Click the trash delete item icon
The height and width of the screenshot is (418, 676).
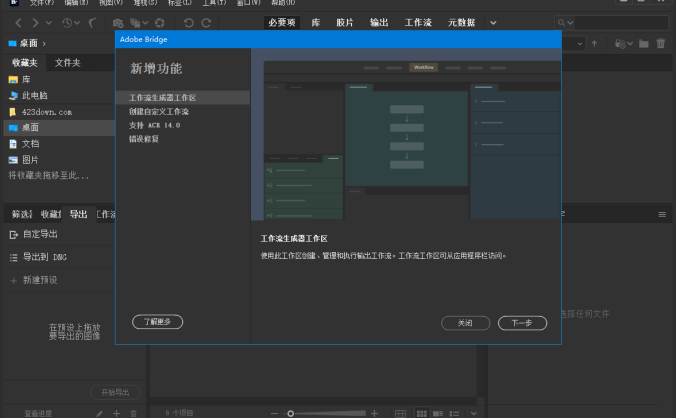(x=661, y=44)
